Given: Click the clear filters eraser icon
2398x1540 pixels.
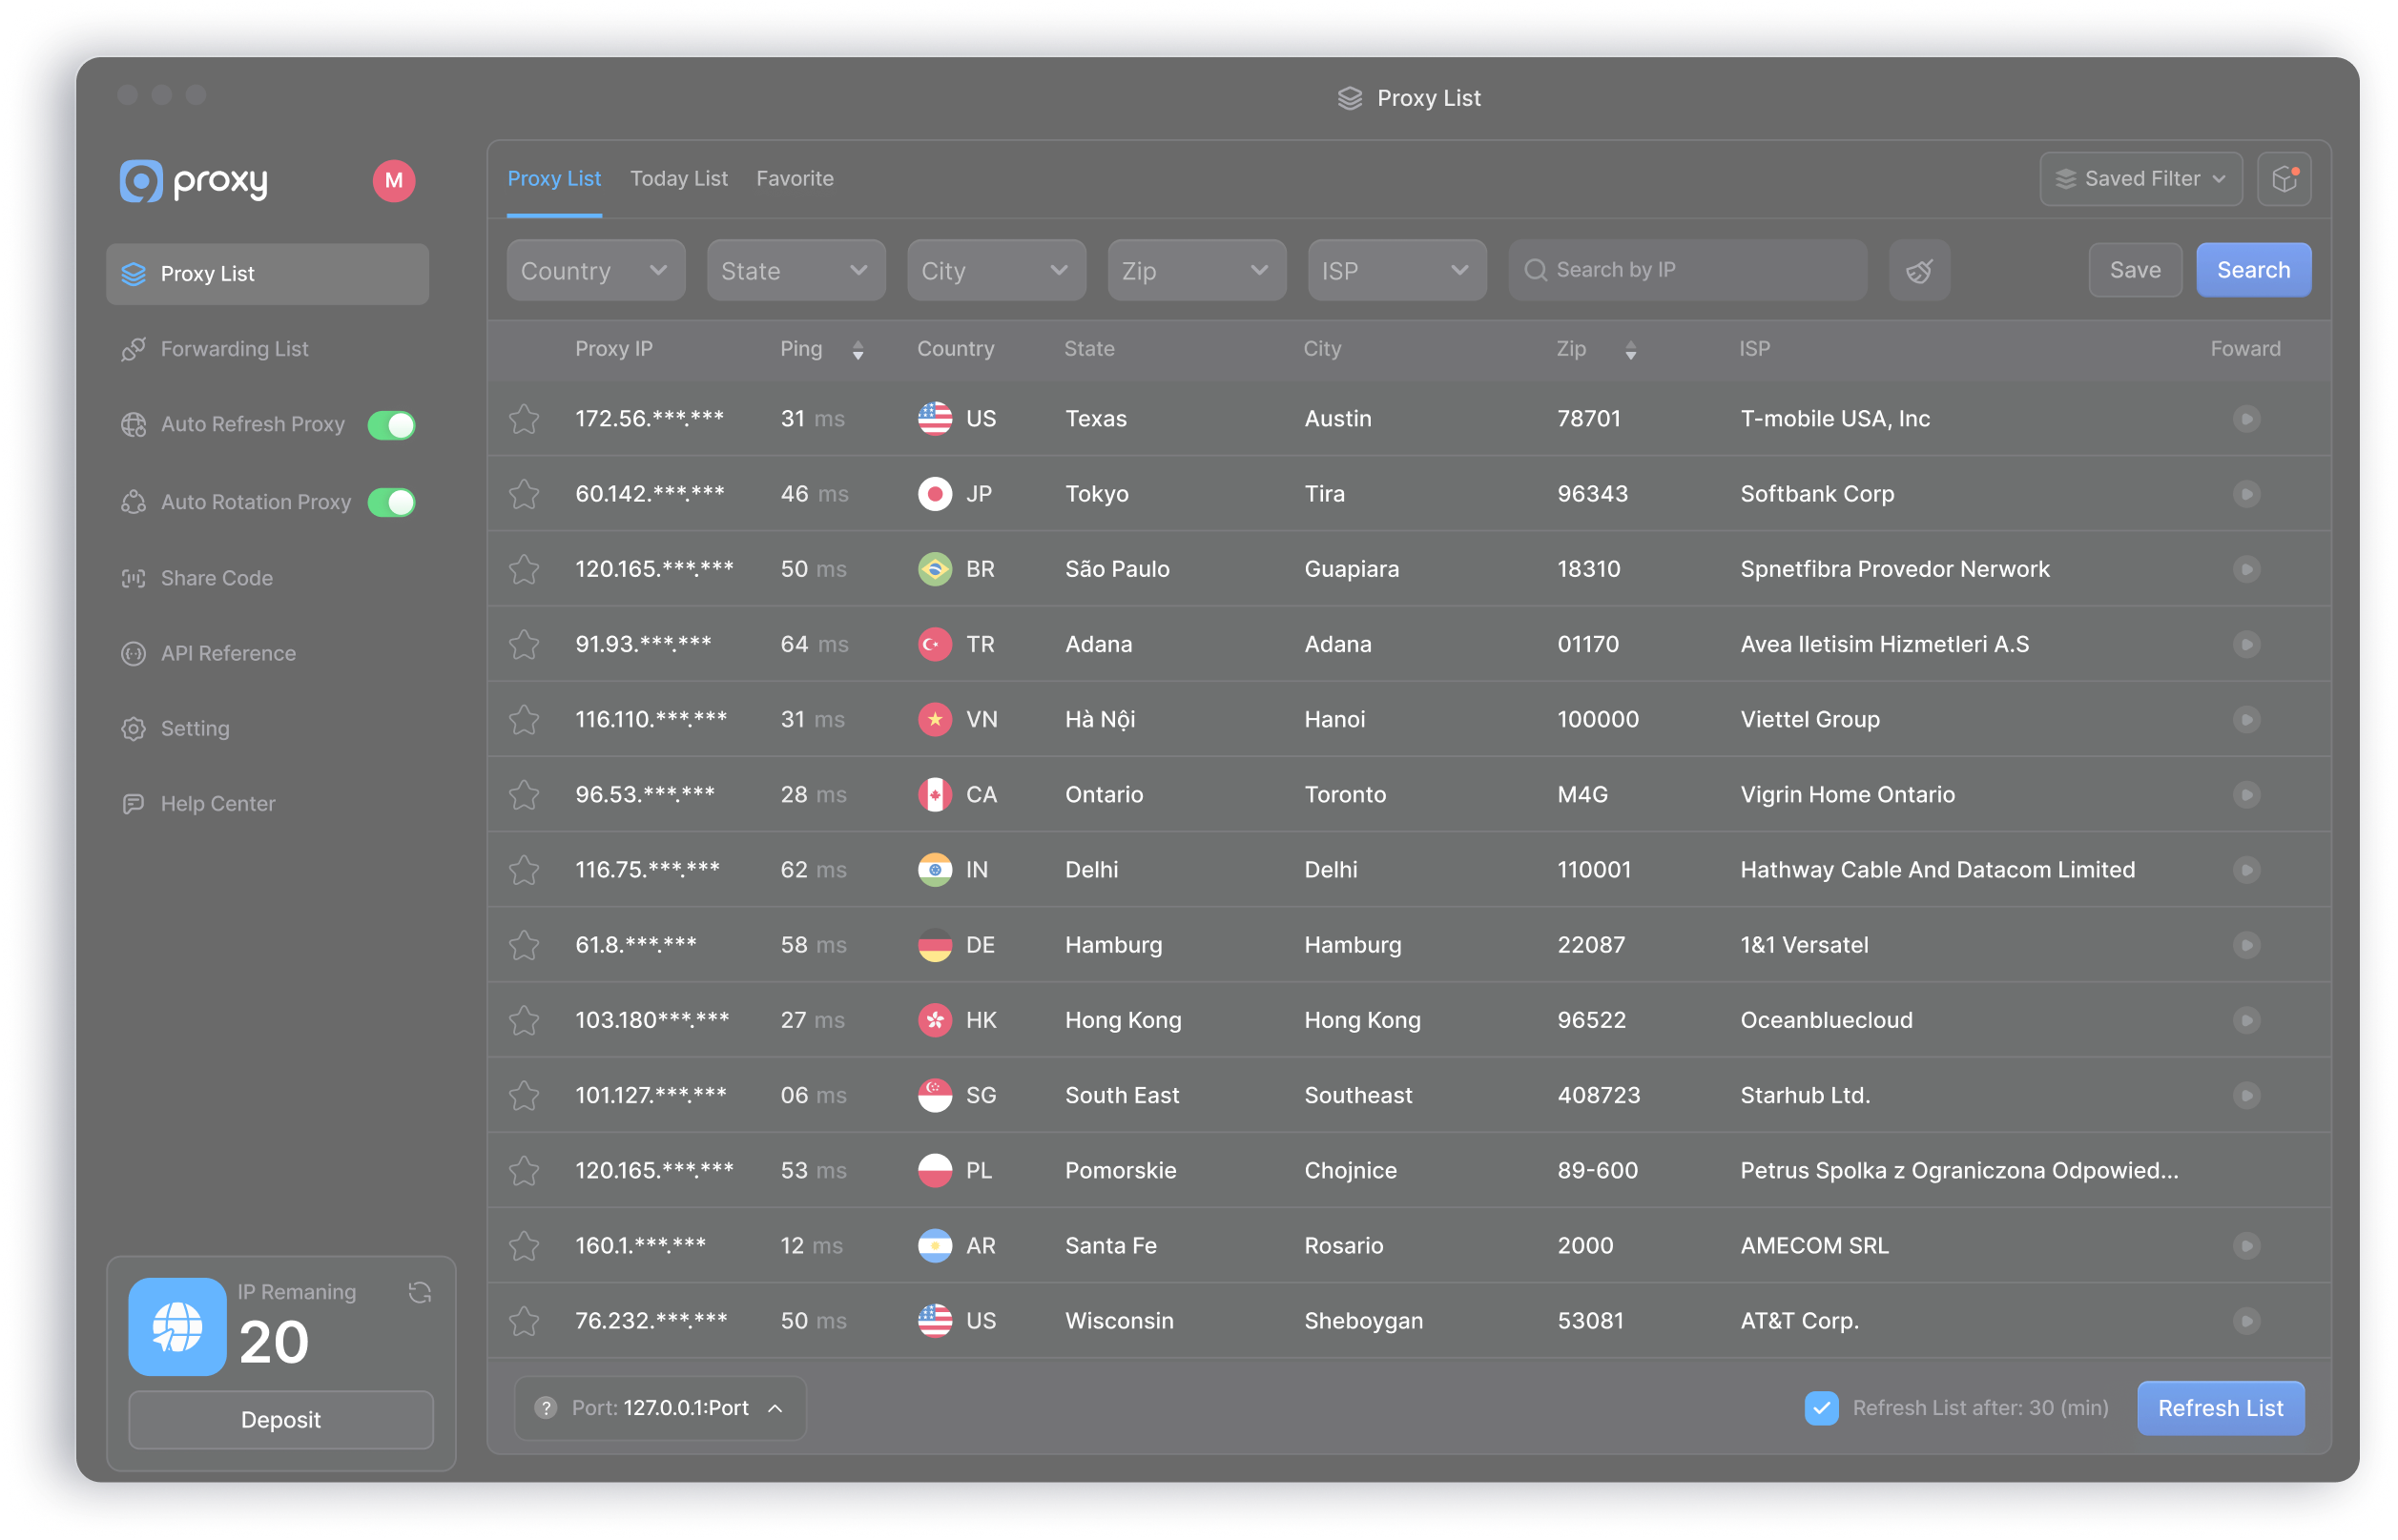Looking at the screenshot, I should [1918, 271].
